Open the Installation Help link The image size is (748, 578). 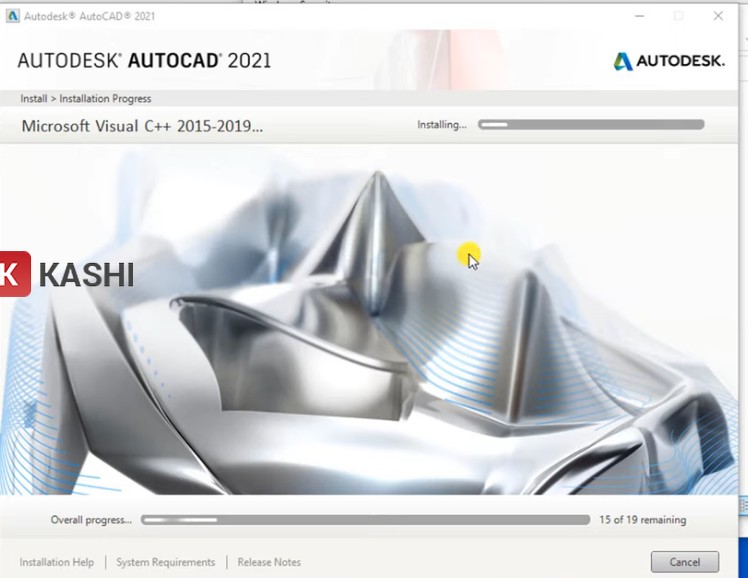tap(57, 562)
